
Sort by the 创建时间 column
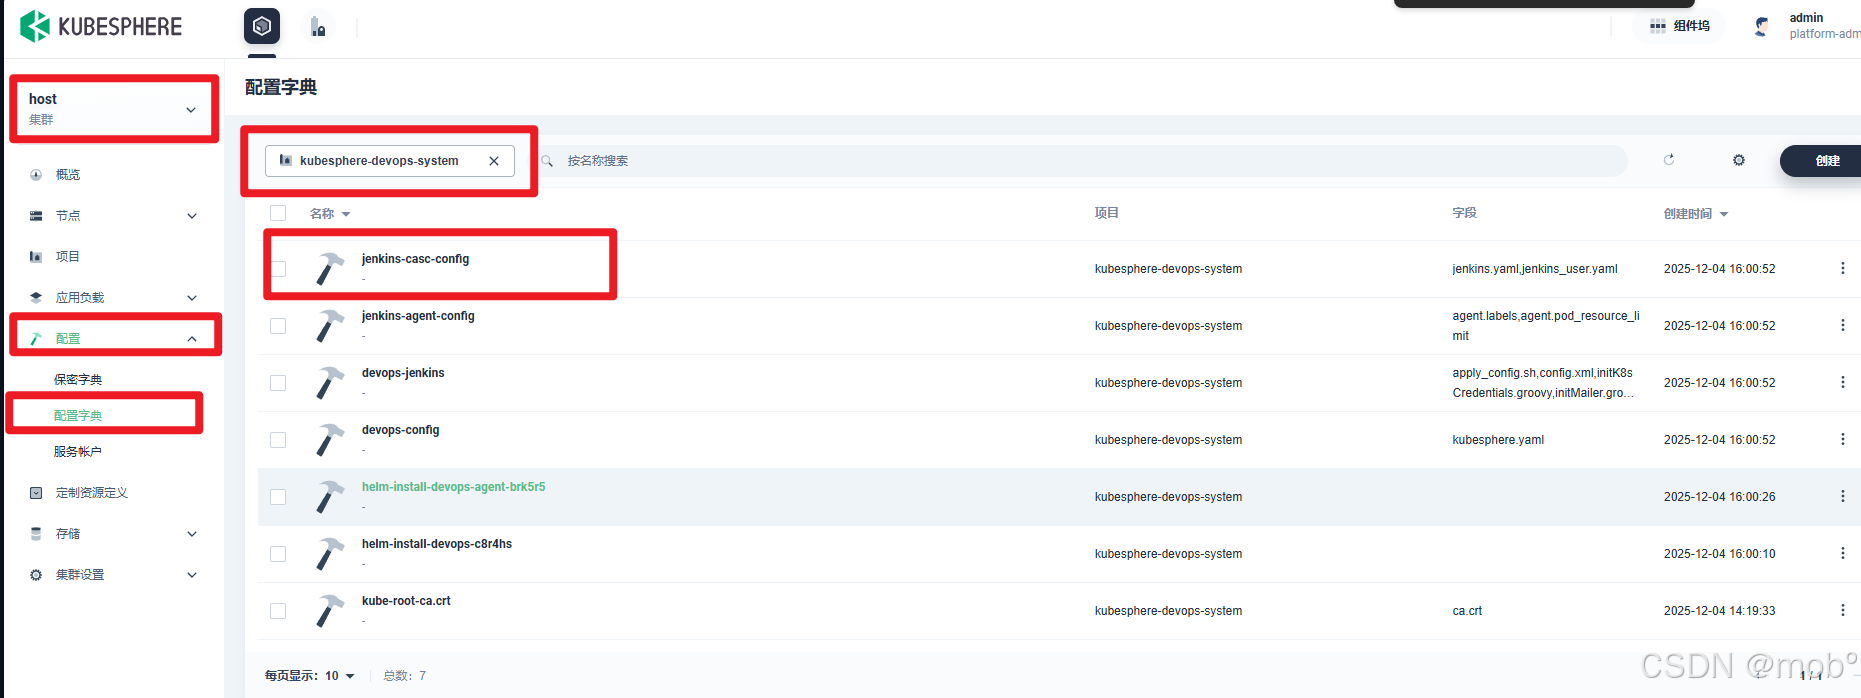pyautogui.click(x=1696, y=214)
